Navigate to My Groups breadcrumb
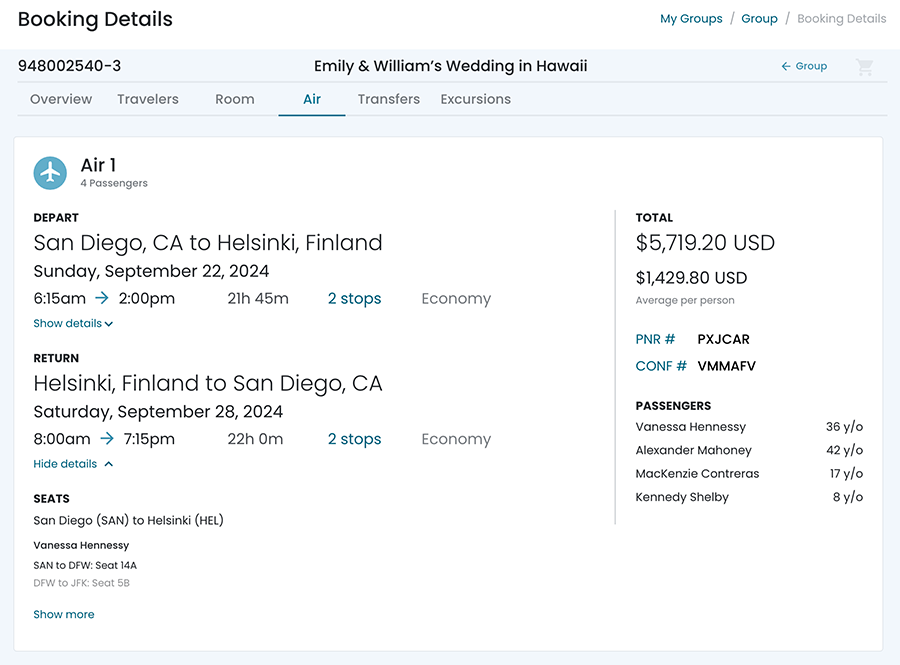 pos(691,19)
